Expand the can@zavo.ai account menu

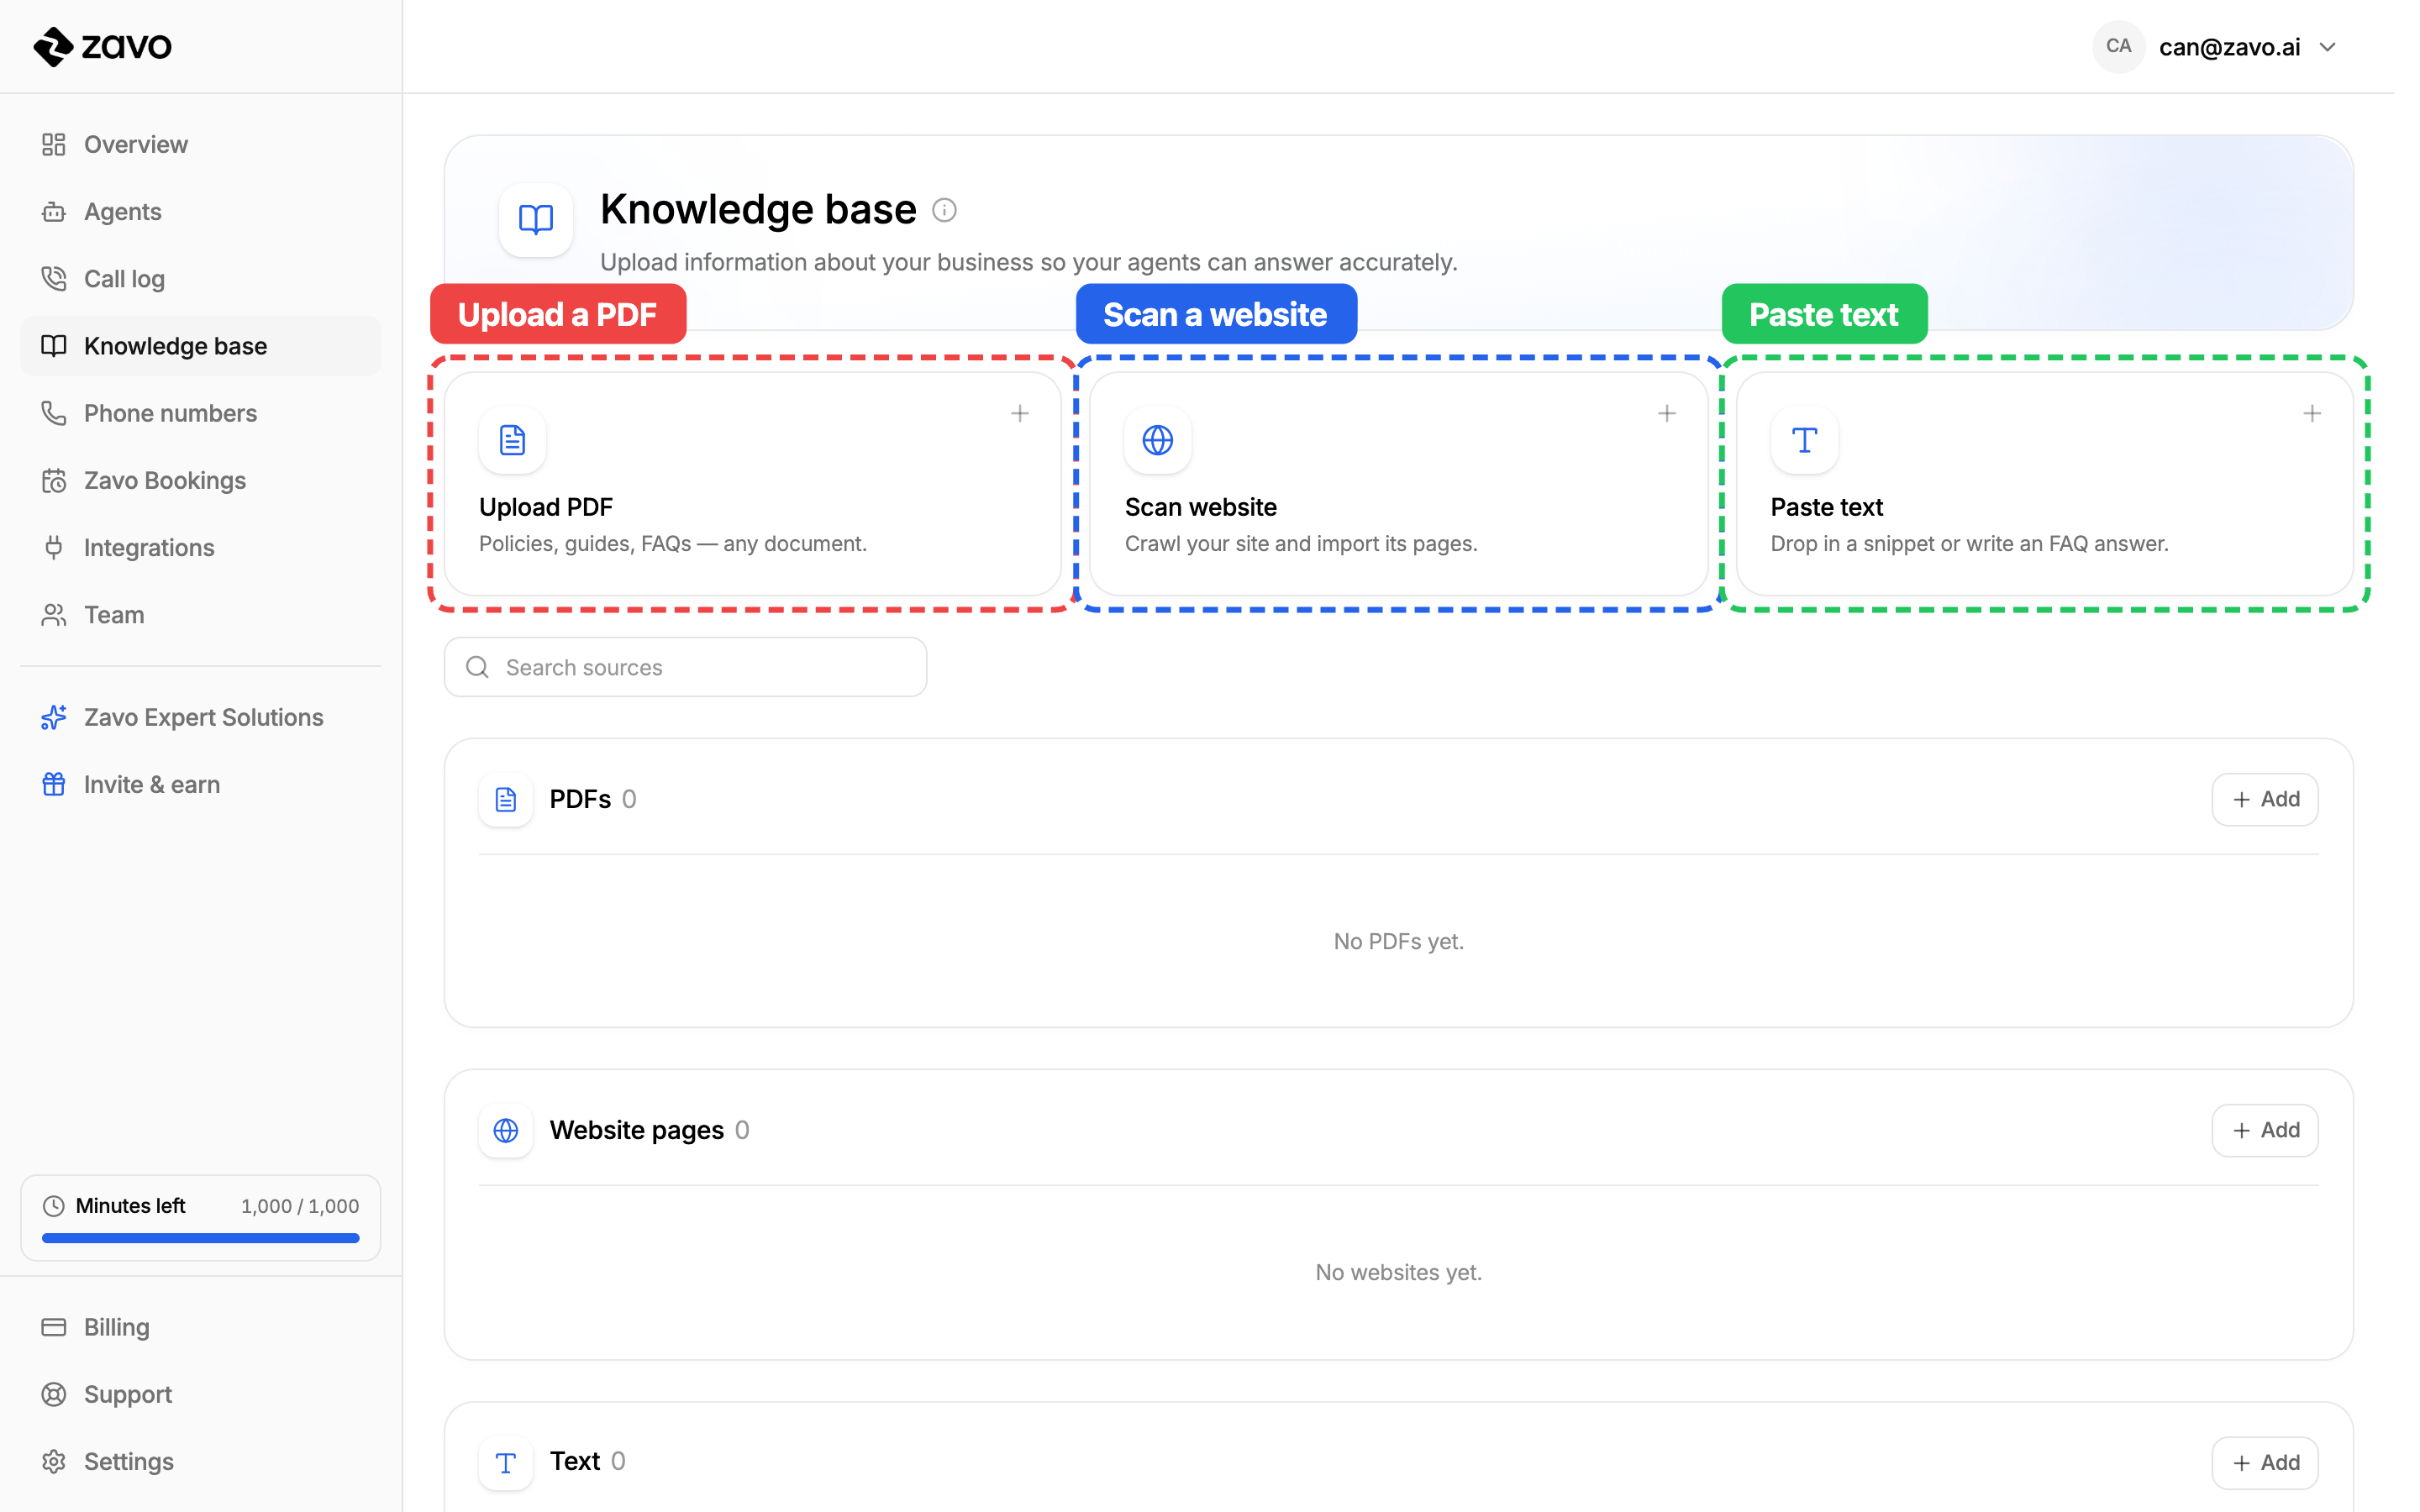[x=2216, y=47]
